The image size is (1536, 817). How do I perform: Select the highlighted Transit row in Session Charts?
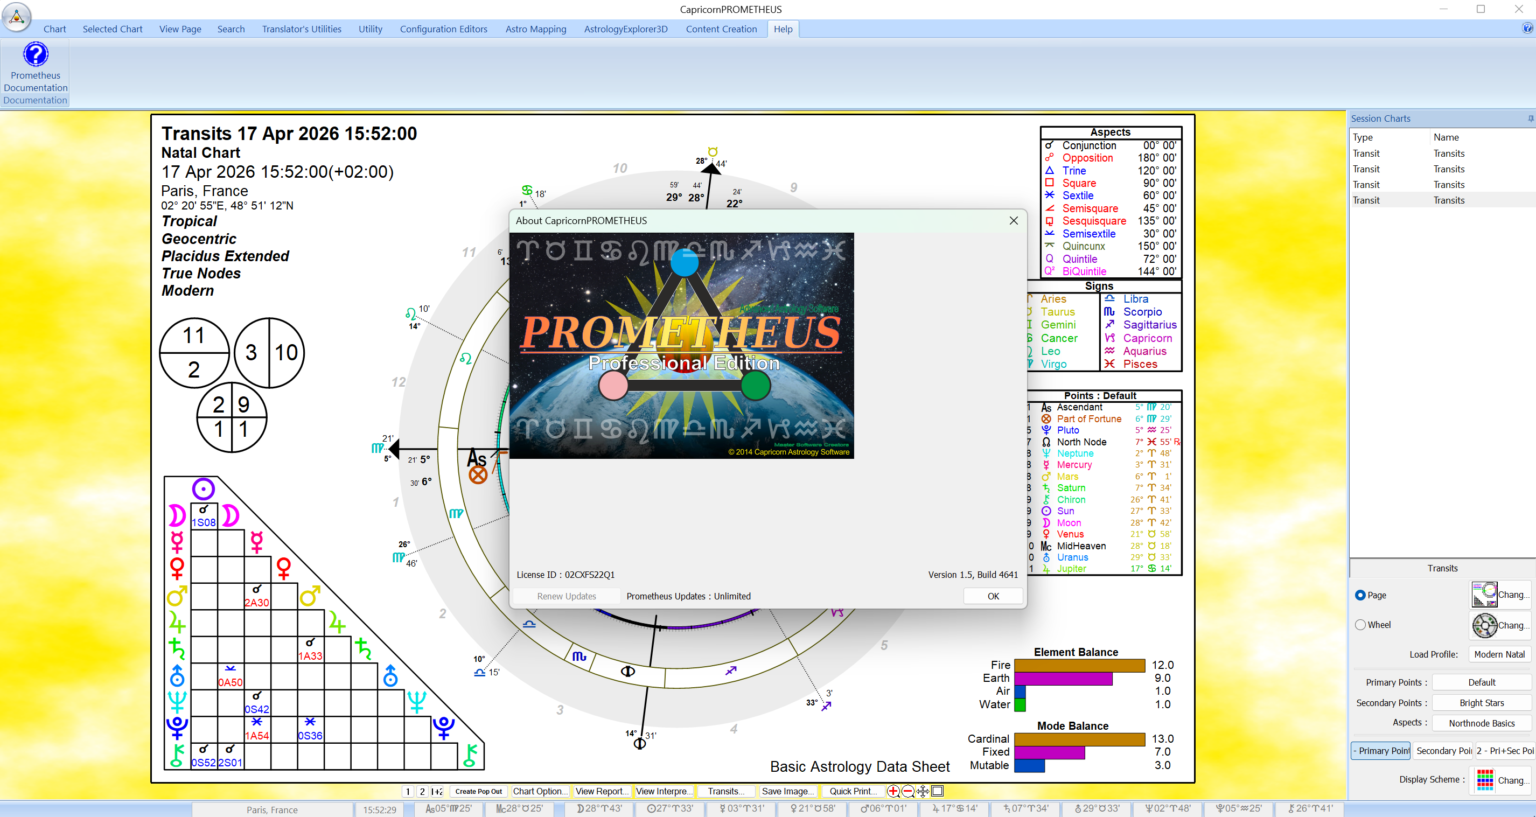click(x=1442, y=200)
